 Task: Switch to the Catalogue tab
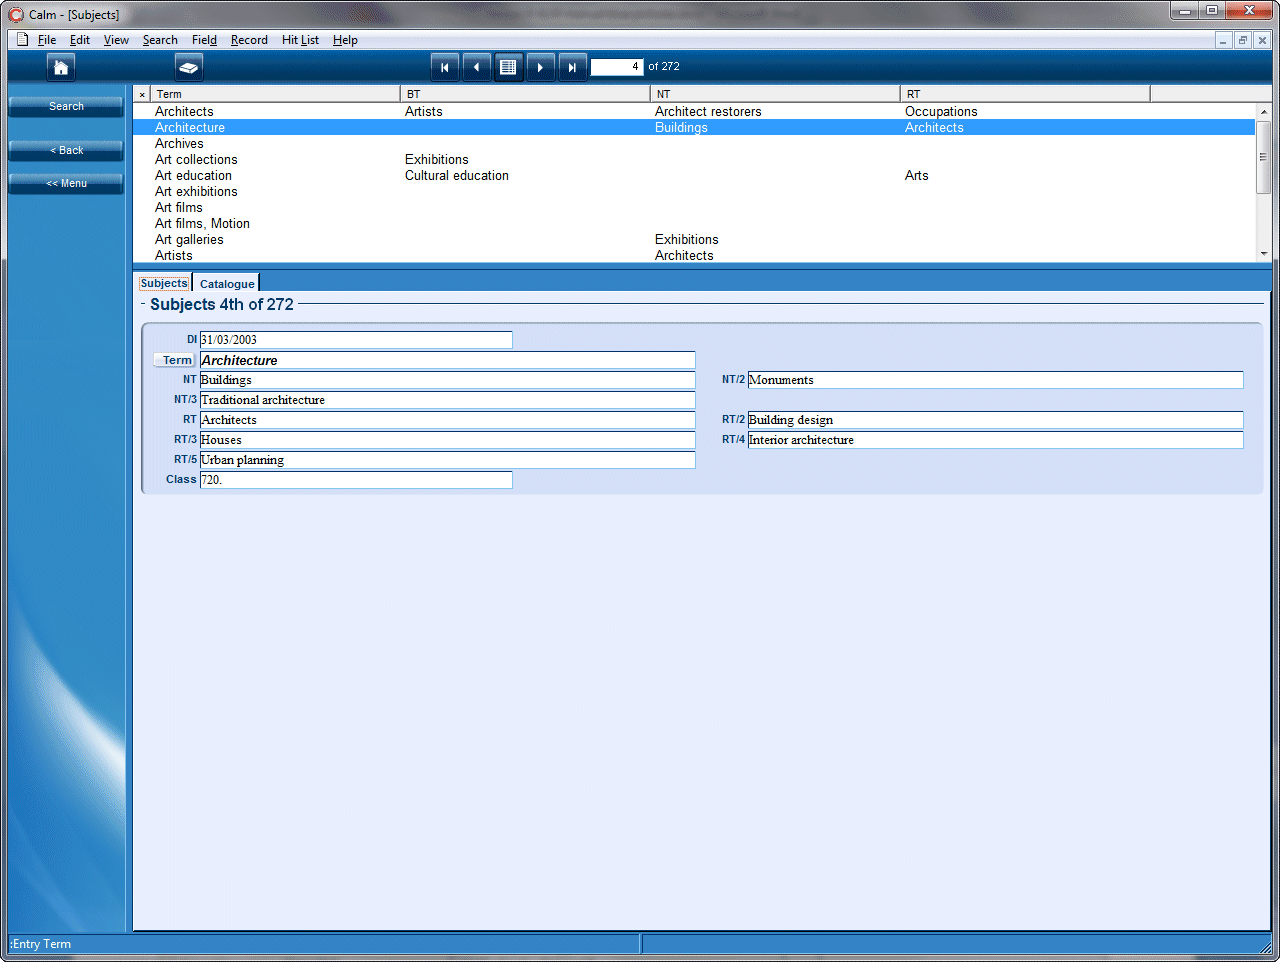pos(225,283)
